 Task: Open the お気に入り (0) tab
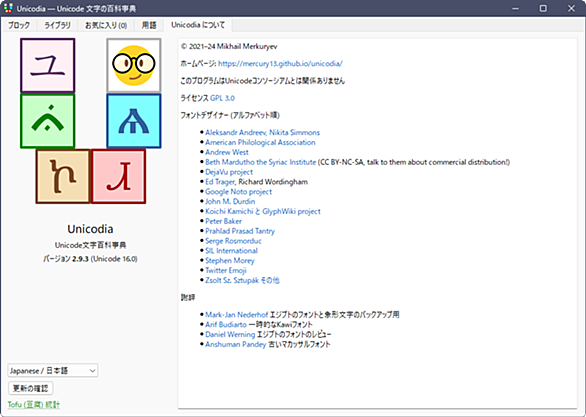tap(106, 25)
